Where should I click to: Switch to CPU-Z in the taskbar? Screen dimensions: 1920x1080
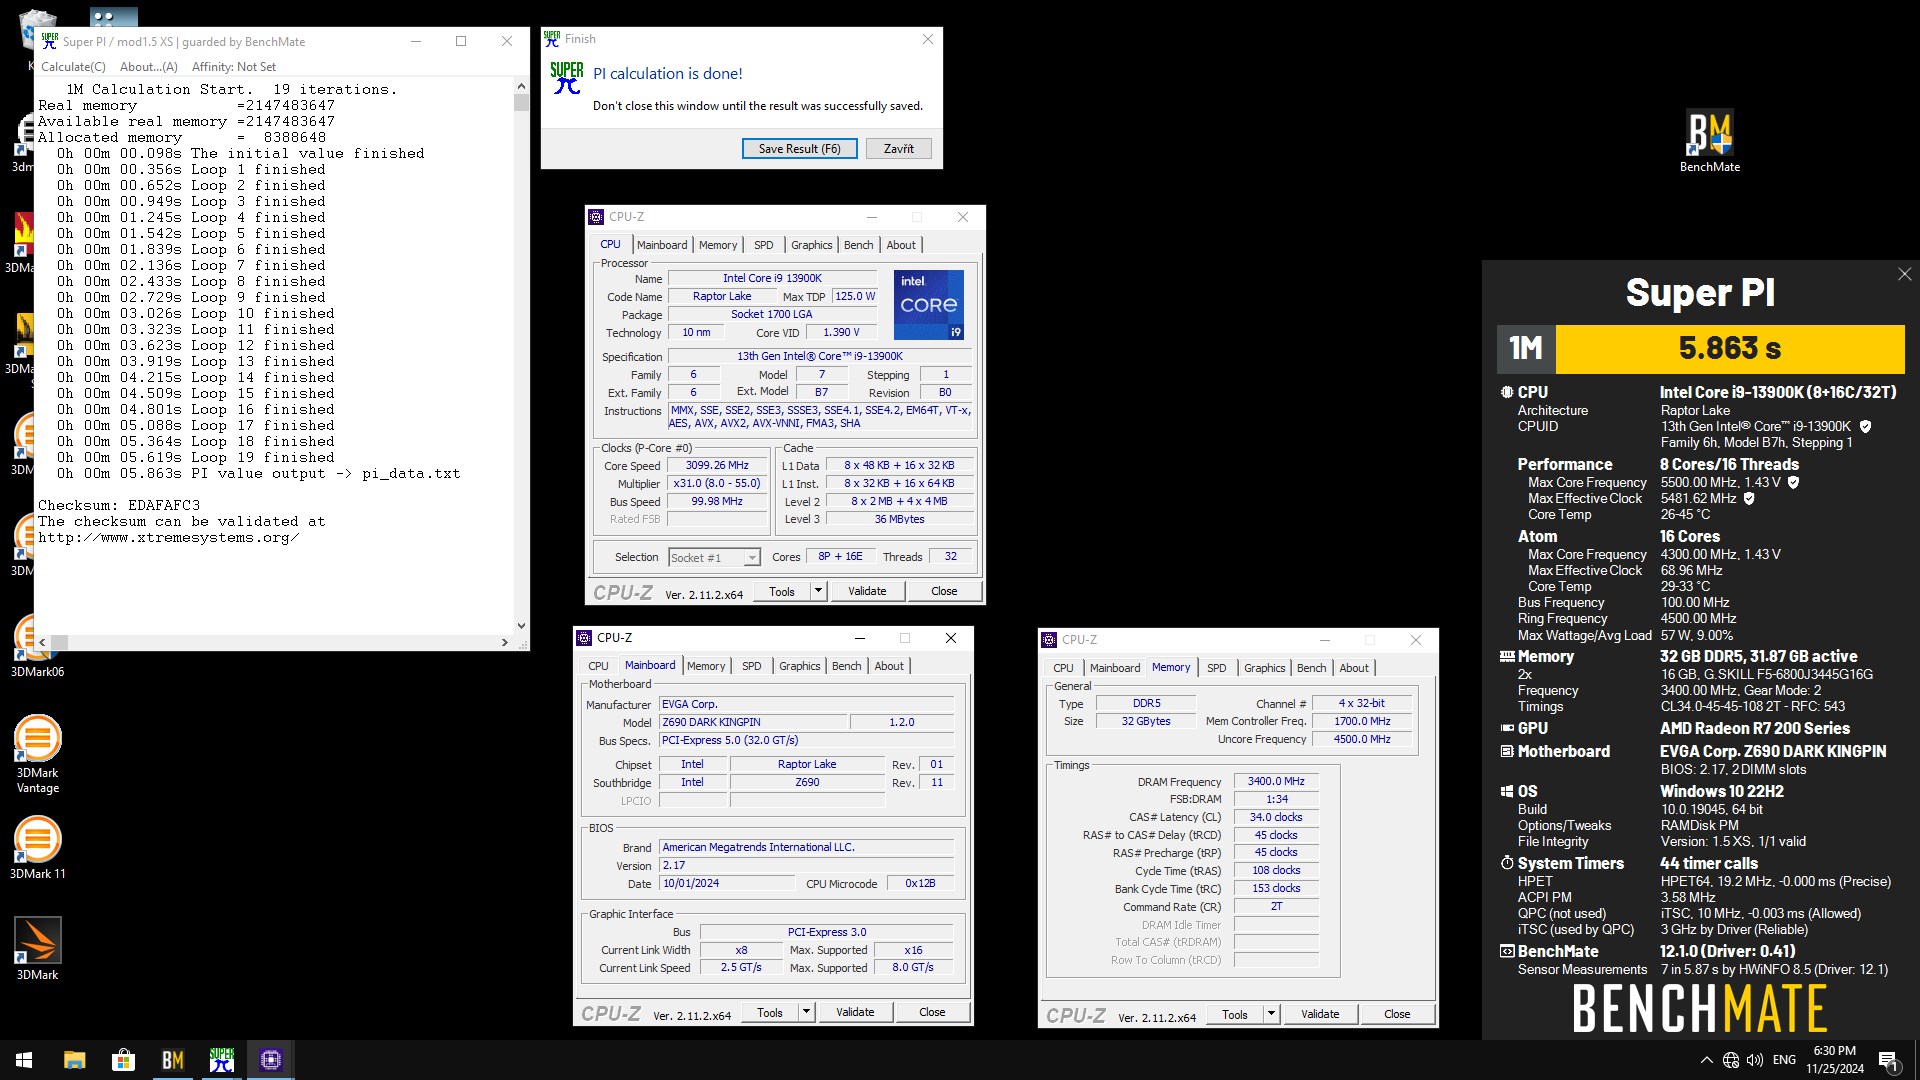point(271,1060)
